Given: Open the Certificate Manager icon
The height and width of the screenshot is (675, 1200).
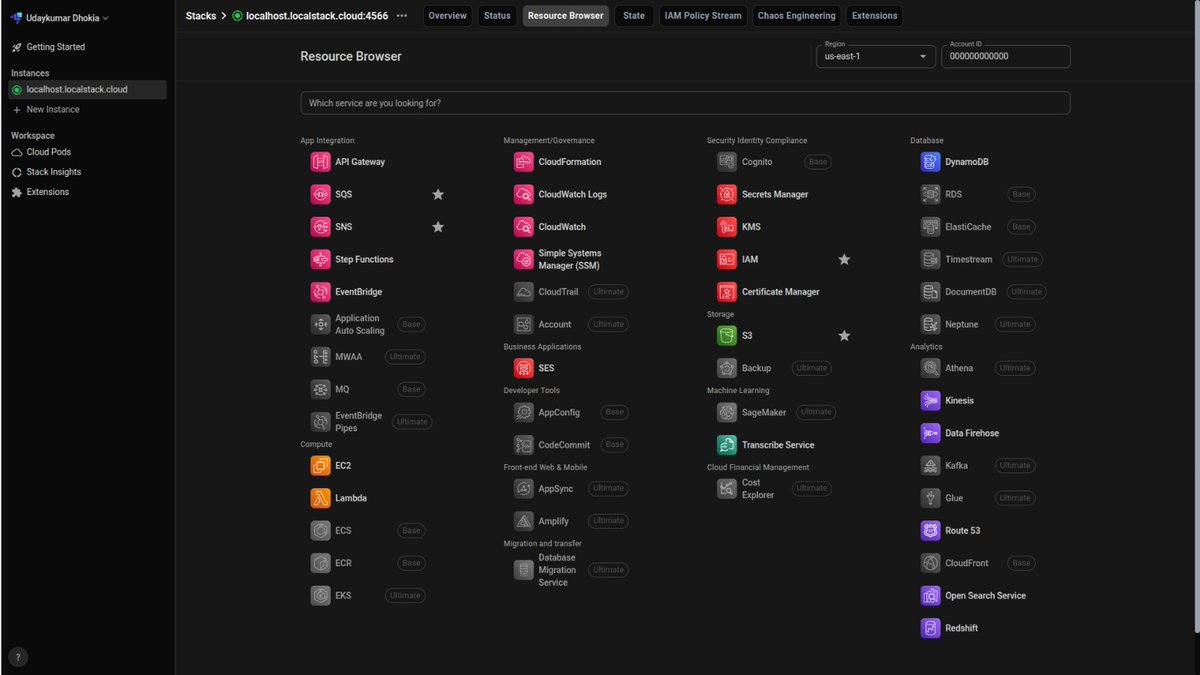Looking at the screenshot, I should click(x=727, y=292).
